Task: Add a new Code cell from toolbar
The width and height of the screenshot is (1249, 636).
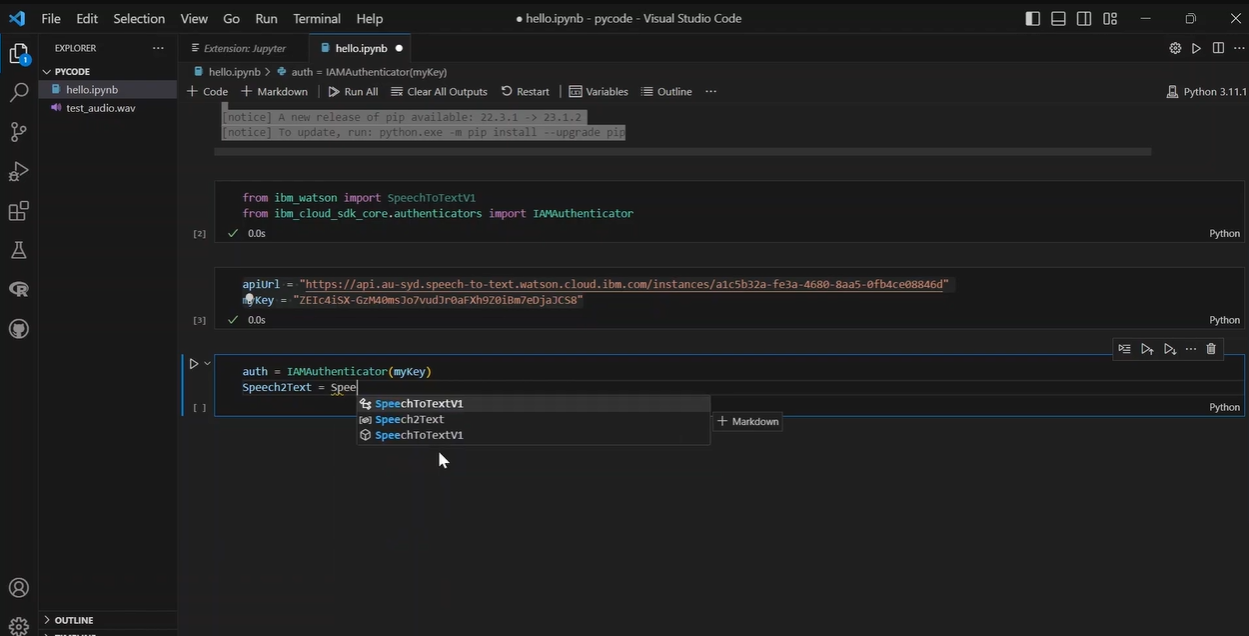Action: pyautogui.click(x=207, y=91)
